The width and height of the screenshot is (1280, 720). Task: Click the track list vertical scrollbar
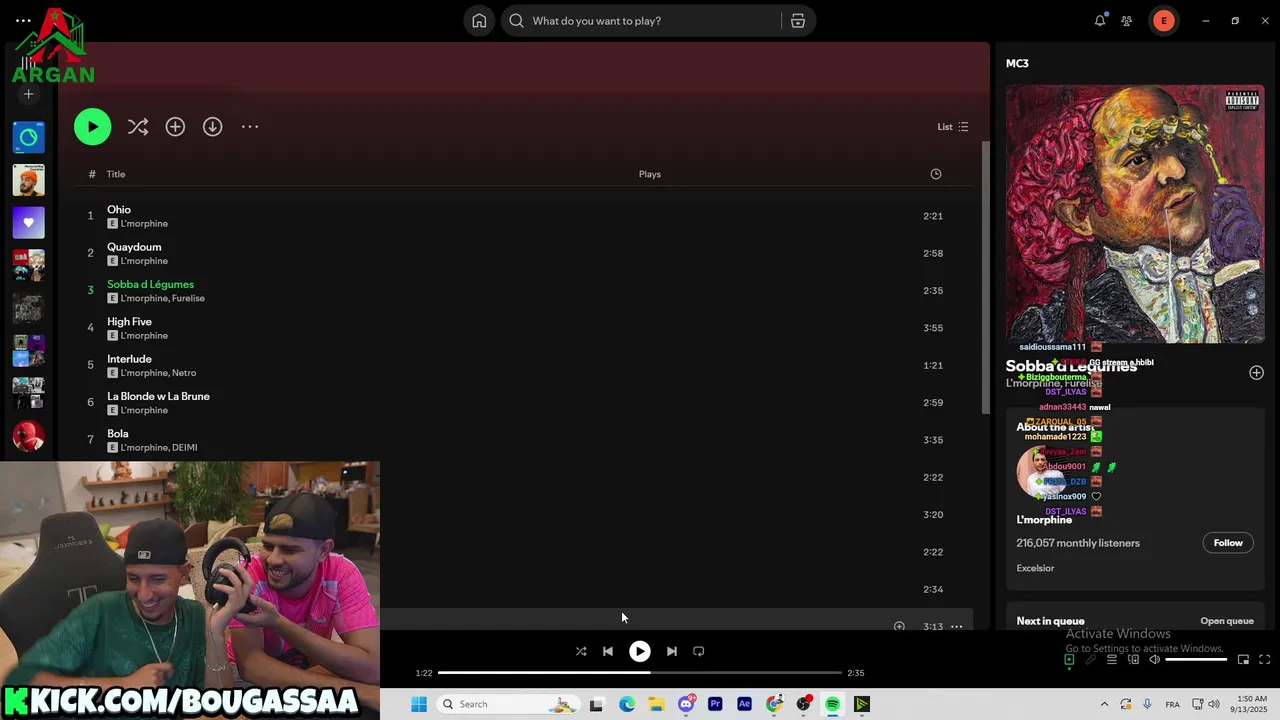[985, 278]
